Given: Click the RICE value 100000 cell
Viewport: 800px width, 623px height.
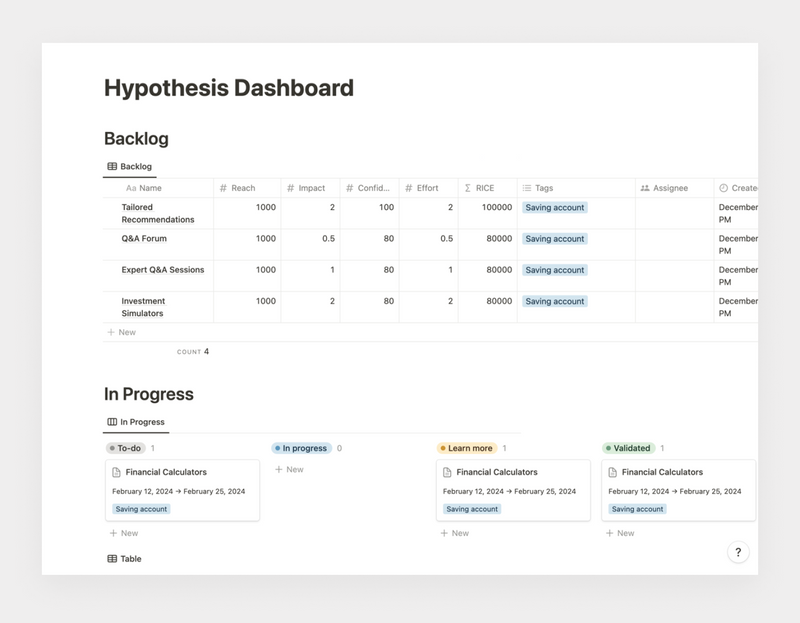Looking at the screenshot, I should click(488, 213).
